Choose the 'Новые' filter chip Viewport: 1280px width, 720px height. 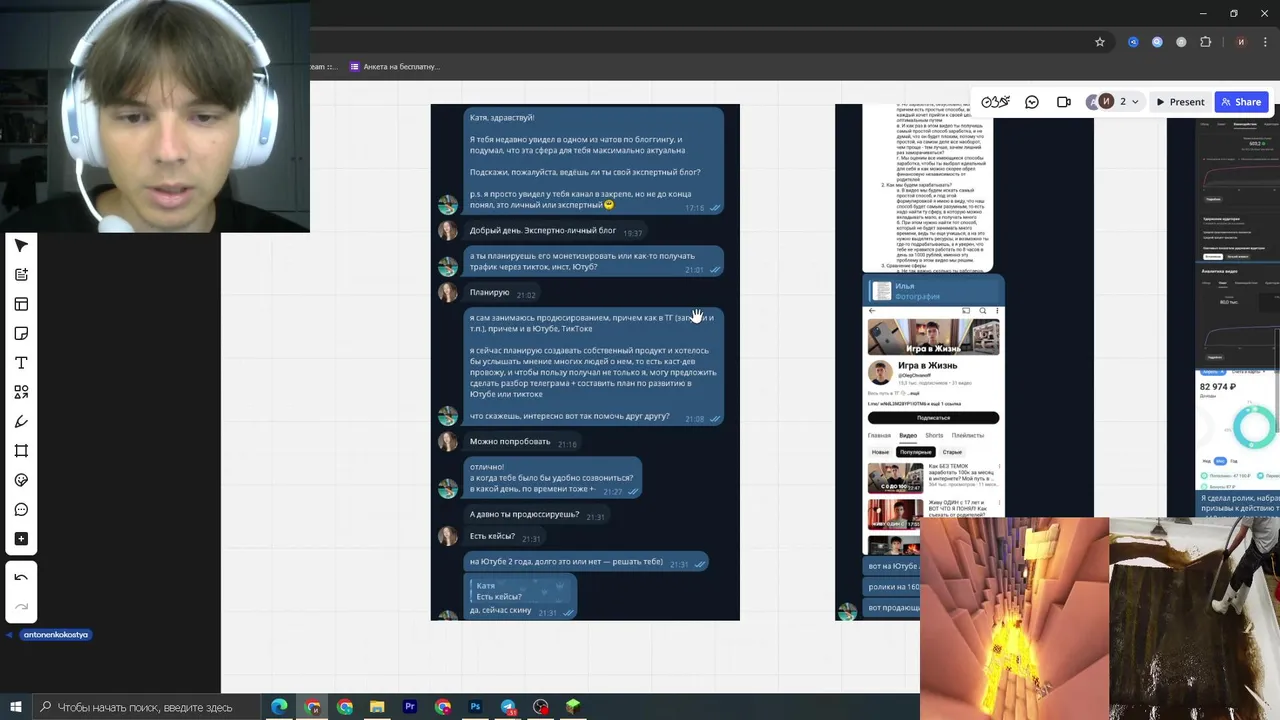point(880,452)
